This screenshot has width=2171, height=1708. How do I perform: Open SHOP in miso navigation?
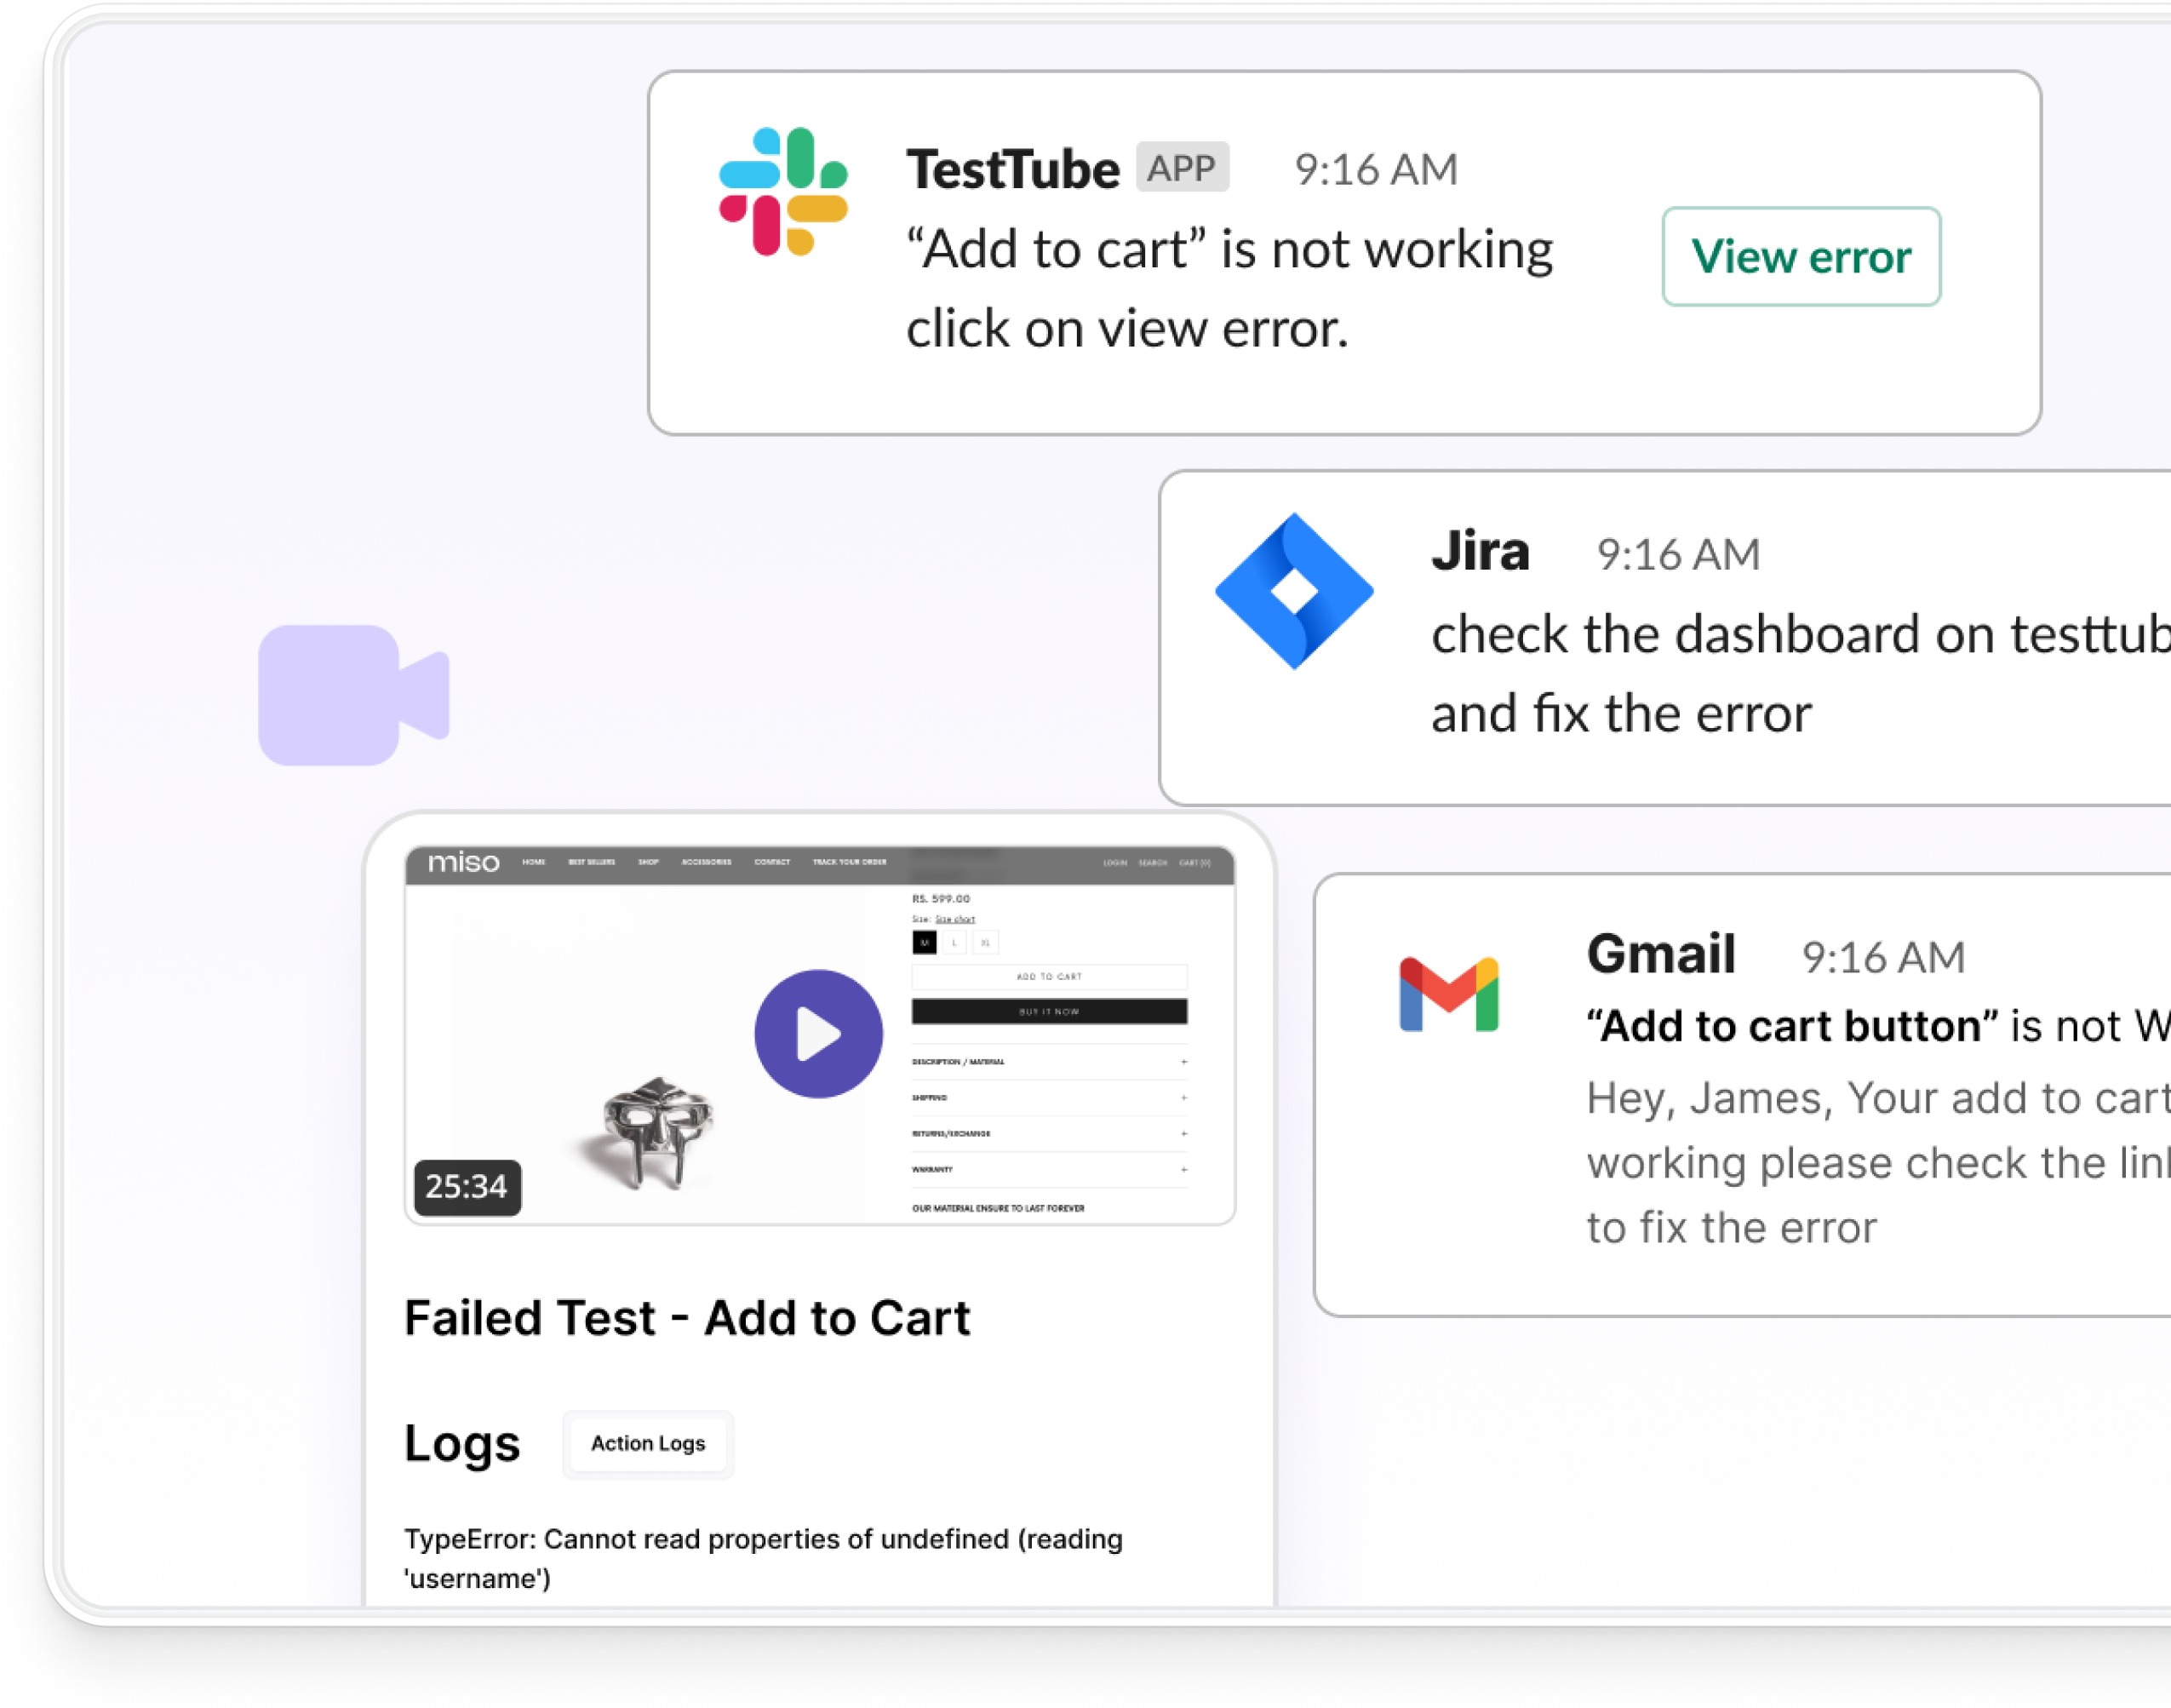click(648, 862)
